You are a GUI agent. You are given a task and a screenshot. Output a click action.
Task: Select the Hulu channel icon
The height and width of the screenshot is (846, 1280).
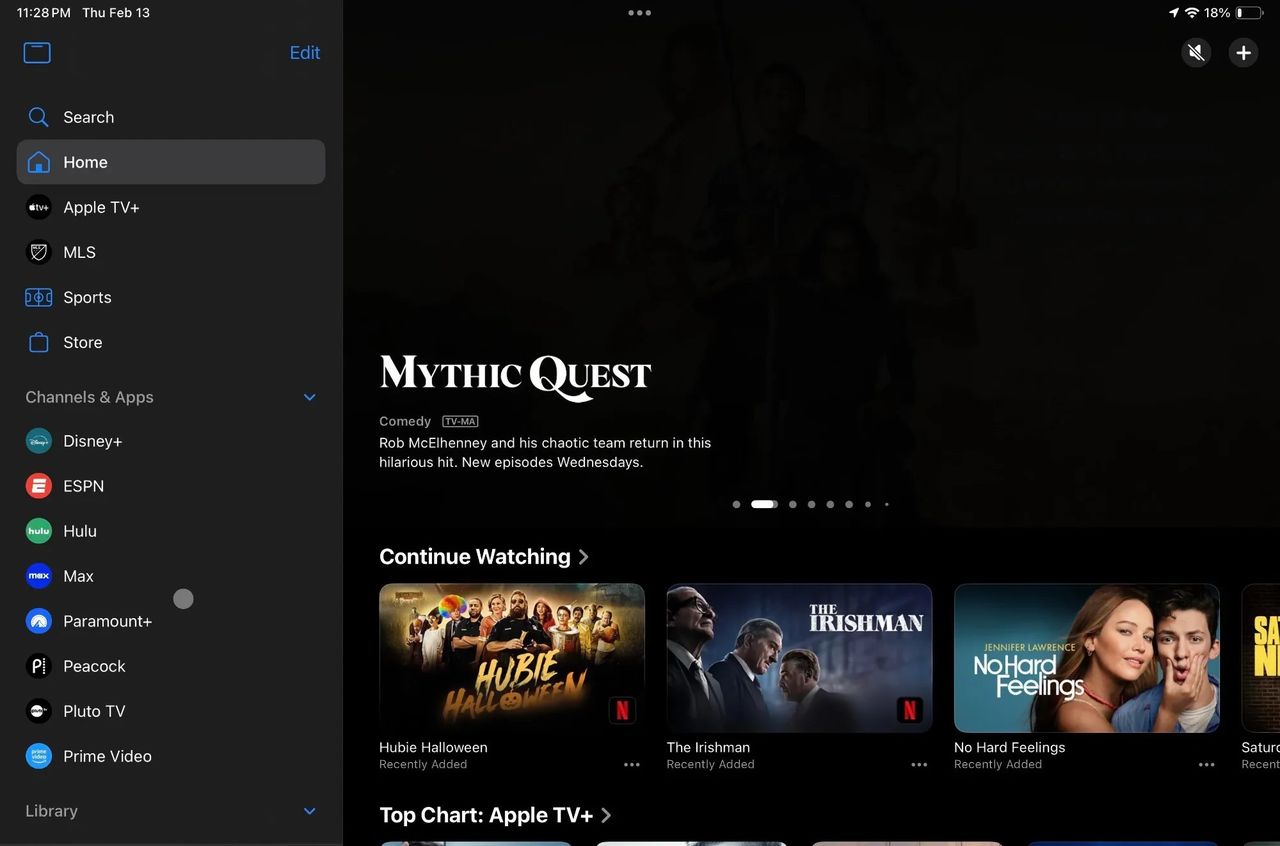[x=38, y=531]
